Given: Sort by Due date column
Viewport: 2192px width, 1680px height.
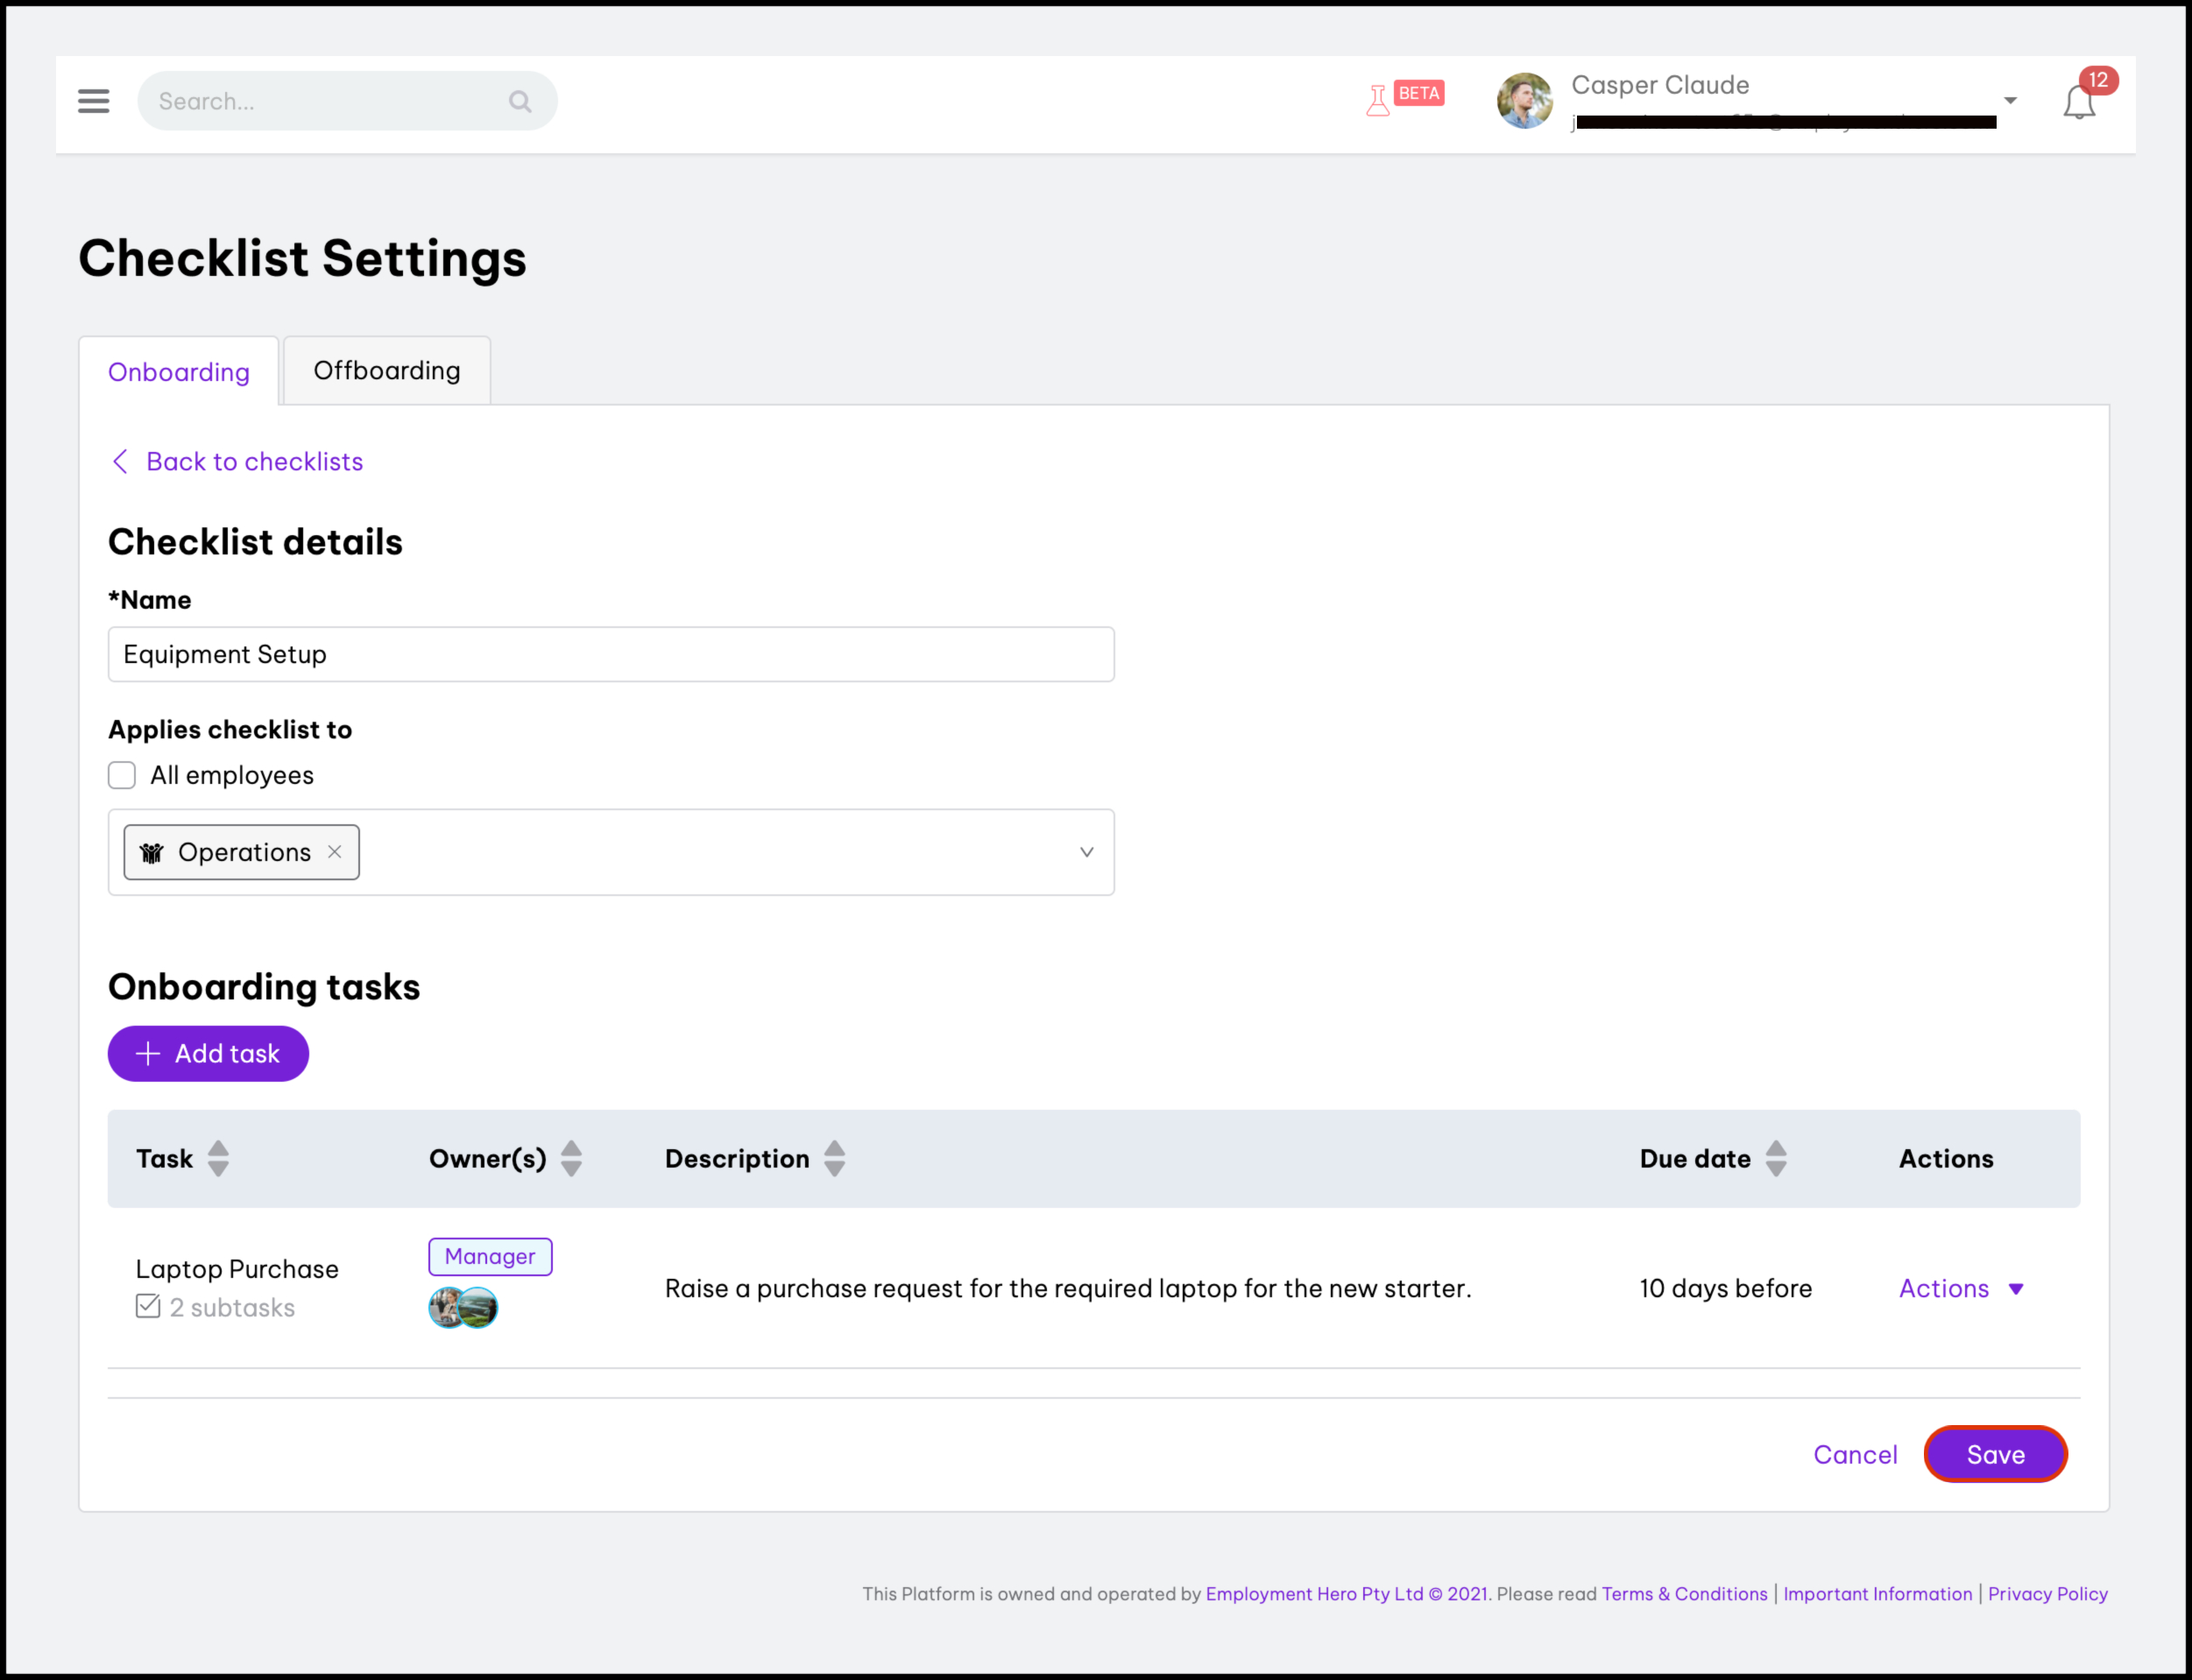Looking at the screenshot, I should click(1776, 1158).
